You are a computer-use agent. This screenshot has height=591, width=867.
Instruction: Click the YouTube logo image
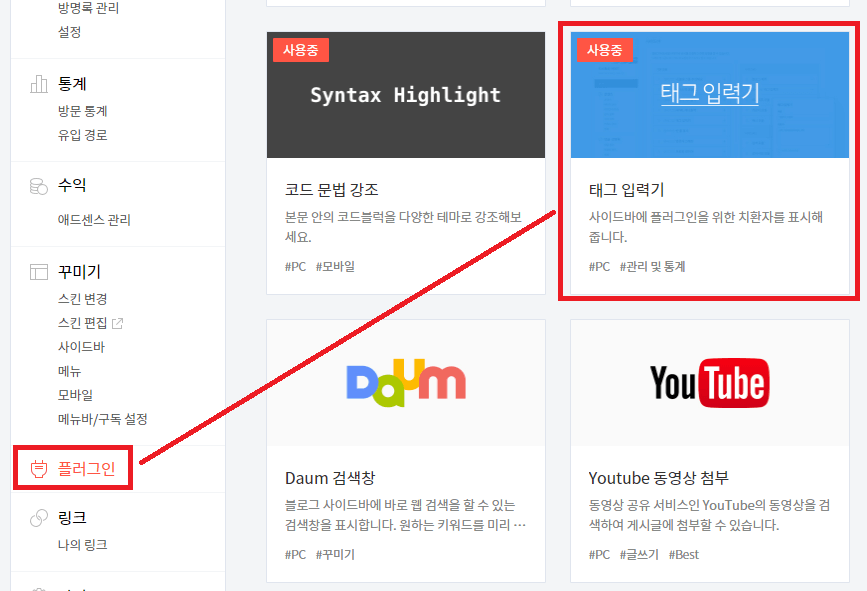[709, 383]
